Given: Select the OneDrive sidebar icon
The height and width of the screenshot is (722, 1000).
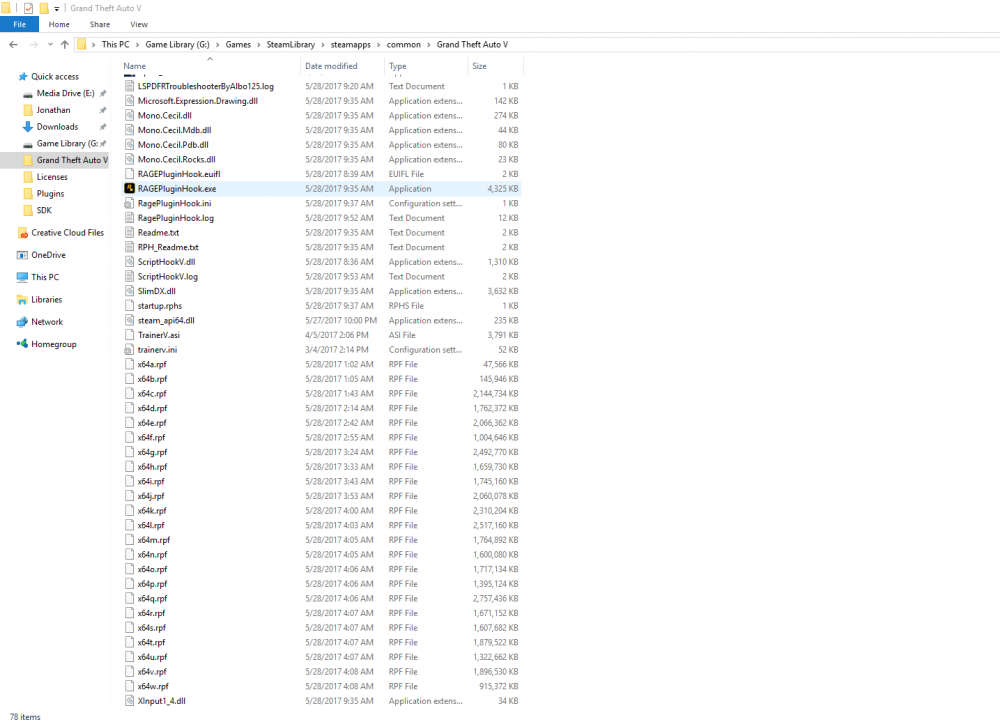Looking at the screenshot, I should tap(22, 255).
